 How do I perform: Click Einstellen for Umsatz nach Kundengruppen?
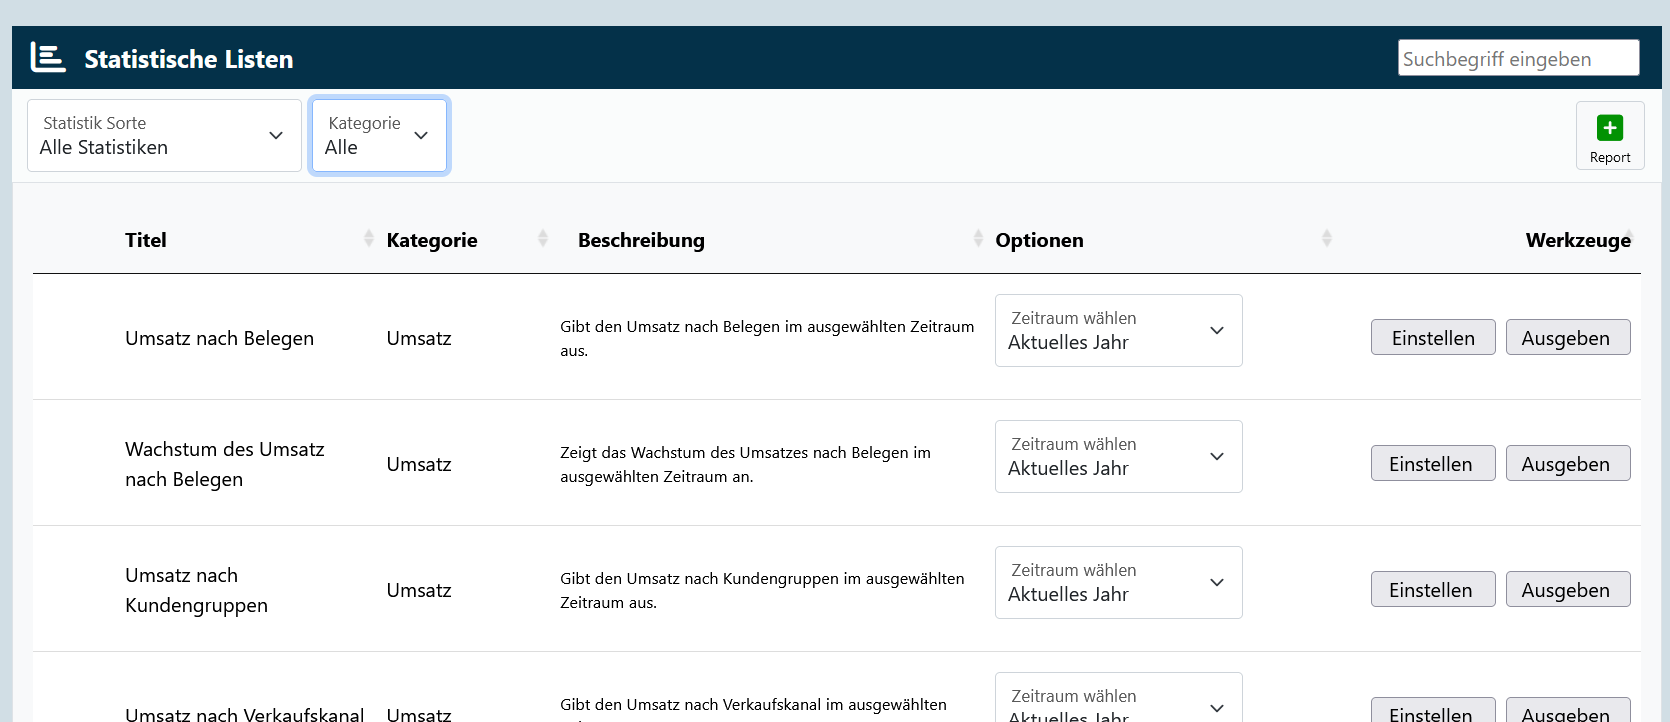tap(1432, 590)
